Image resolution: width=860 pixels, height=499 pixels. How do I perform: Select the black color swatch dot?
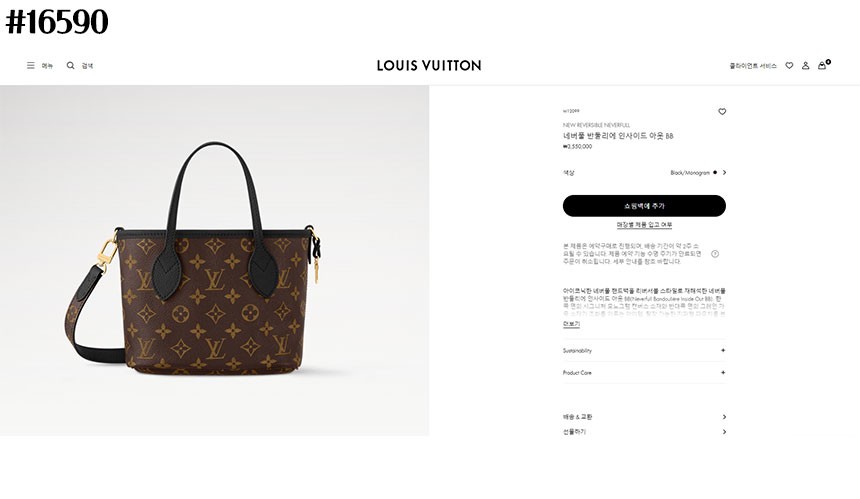tap(715, 172)
